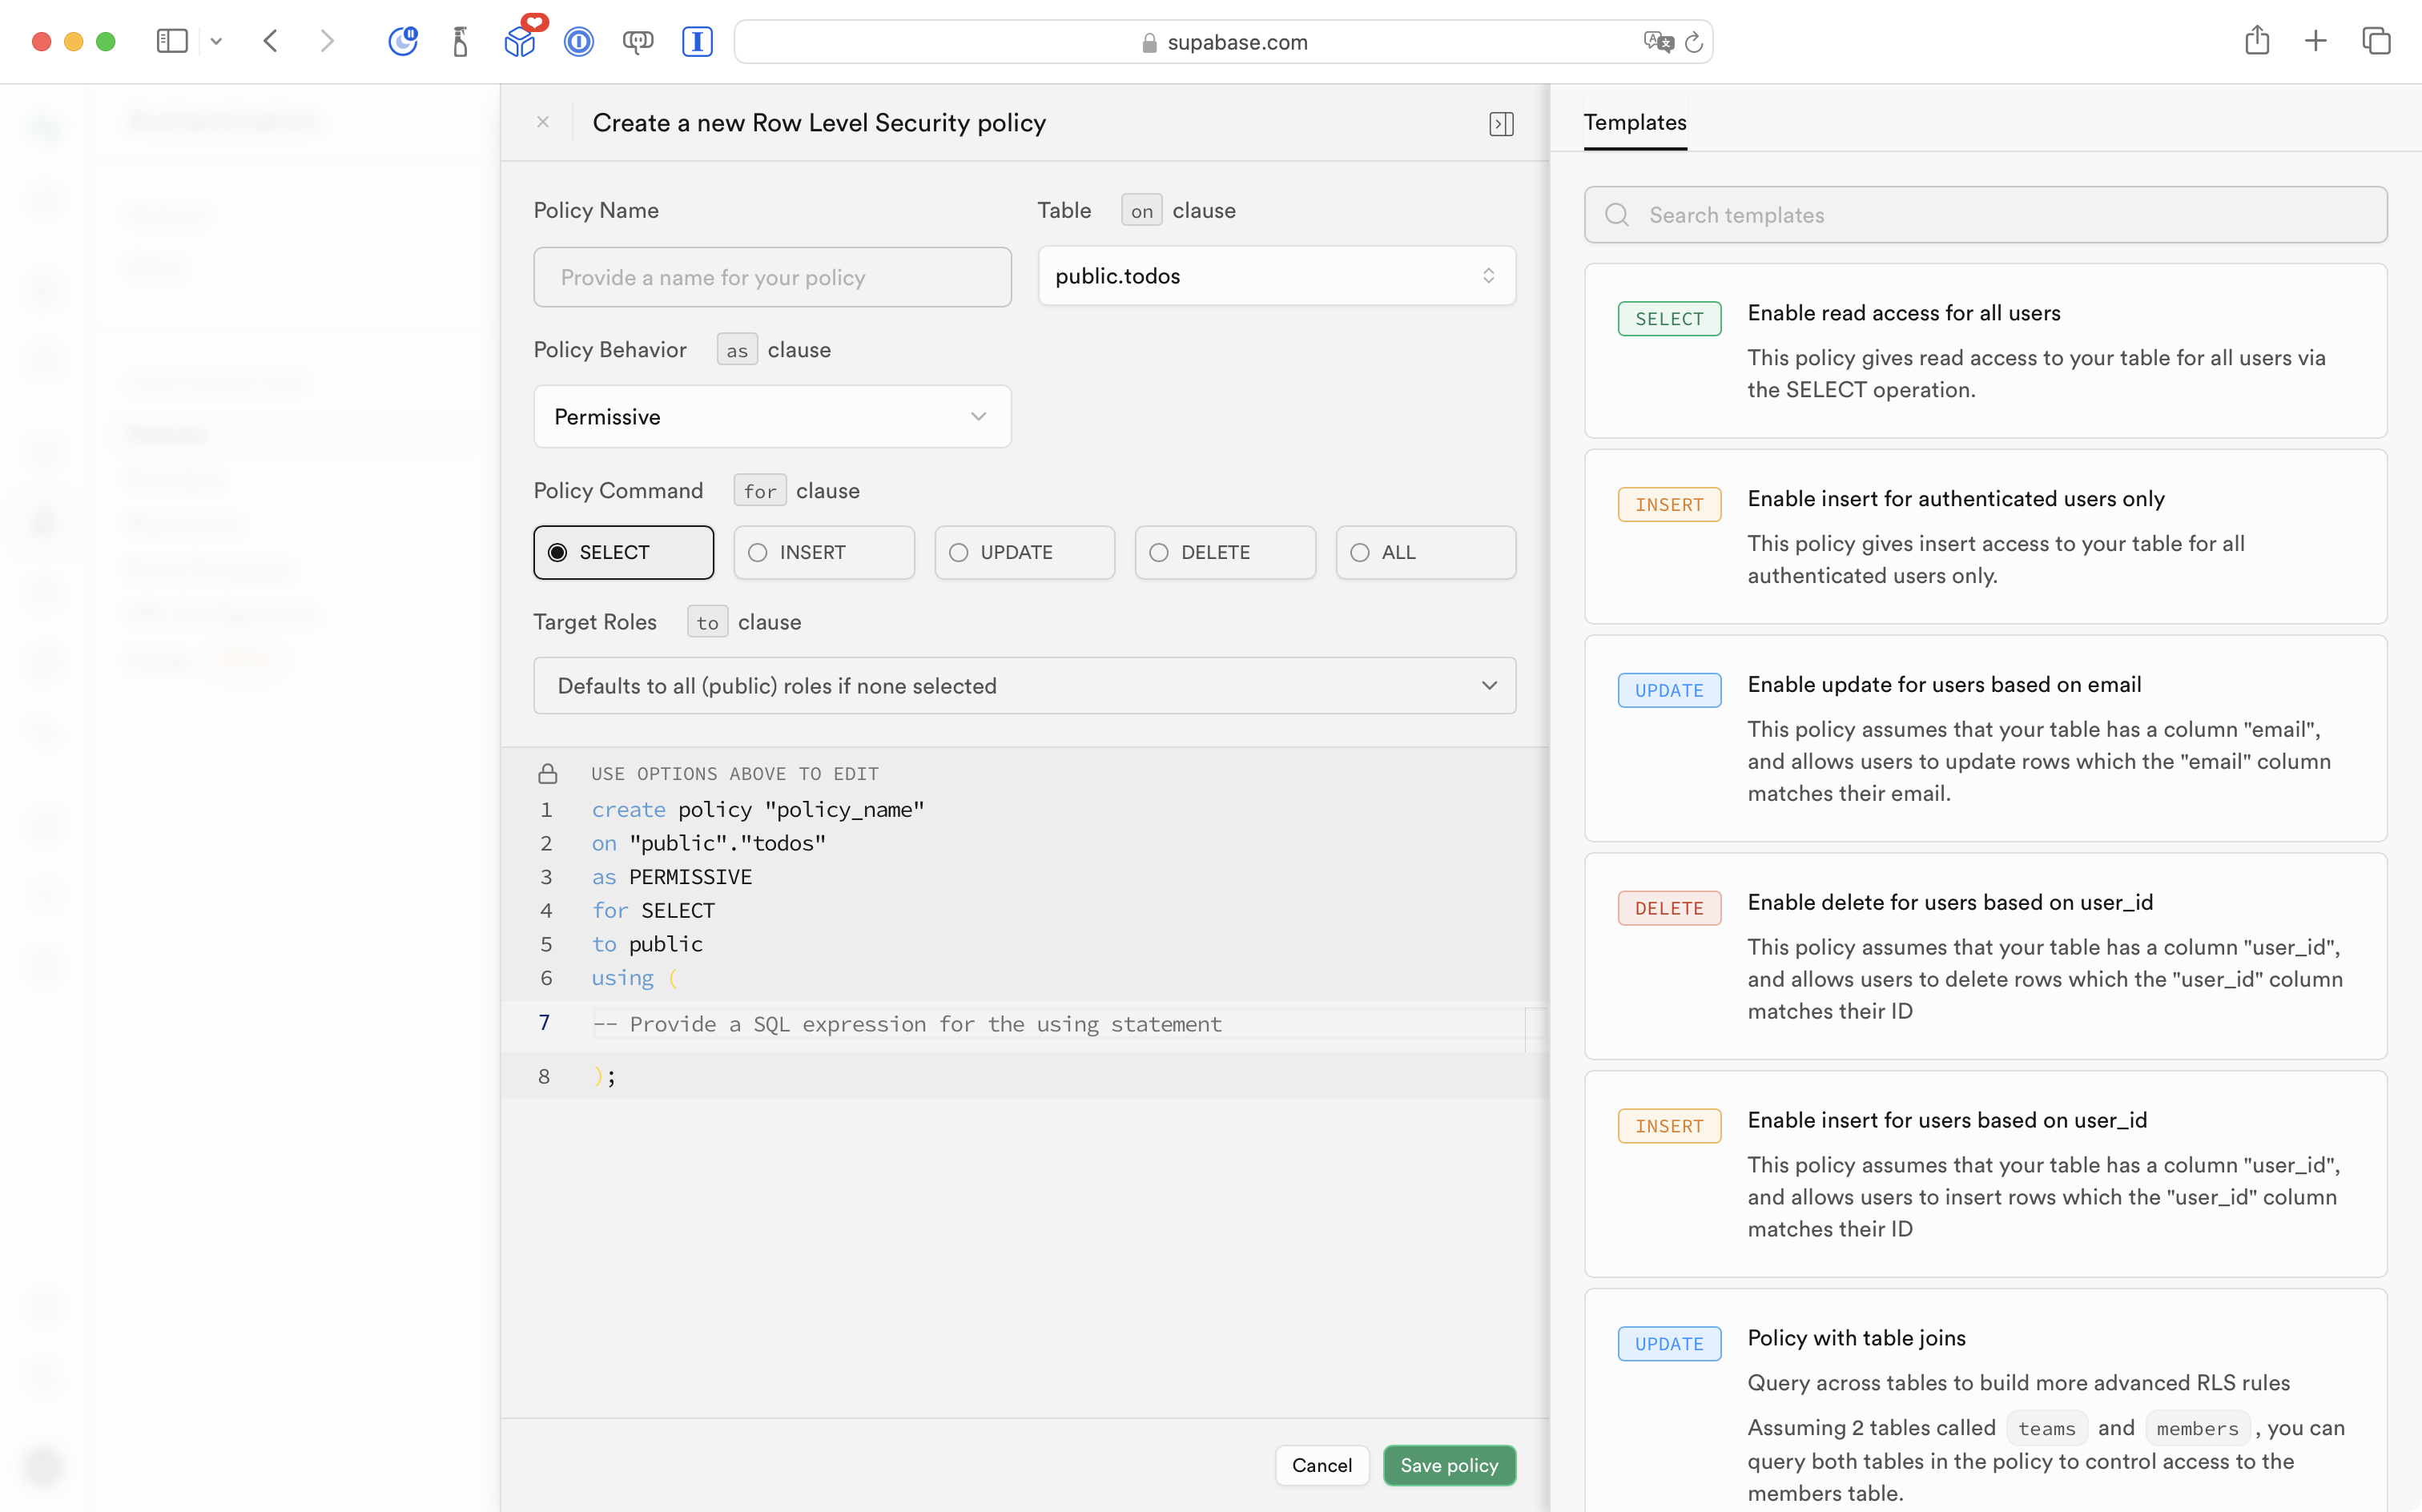Open the public.todos table dropdown
The width and height of the screenshot is (2422, 1512).
(x=1276, y=276)
